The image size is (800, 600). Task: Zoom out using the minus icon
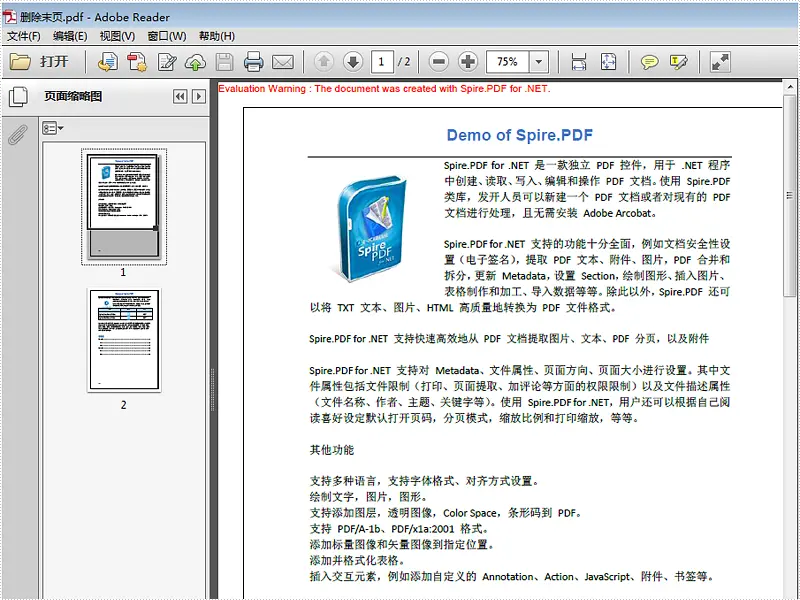point(437,62)
